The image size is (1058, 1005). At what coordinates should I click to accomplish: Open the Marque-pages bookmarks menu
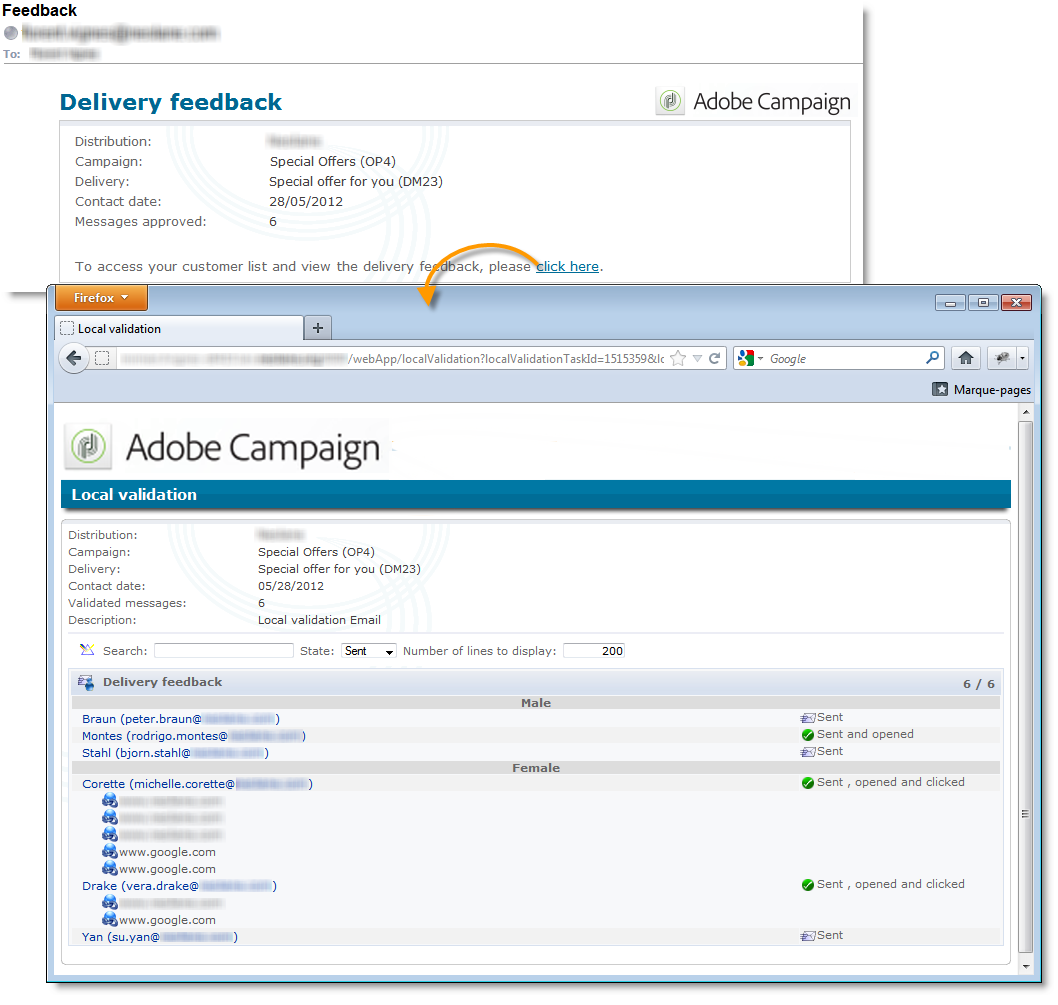[982, 389]
